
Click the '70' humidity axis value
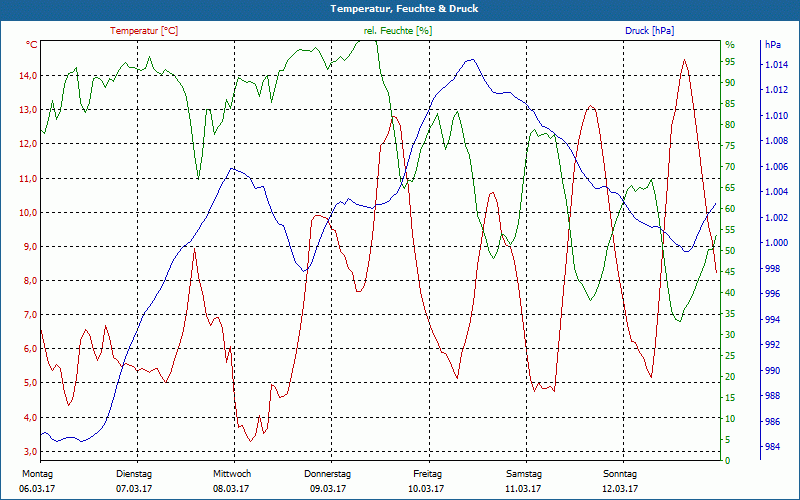(730, 167)
